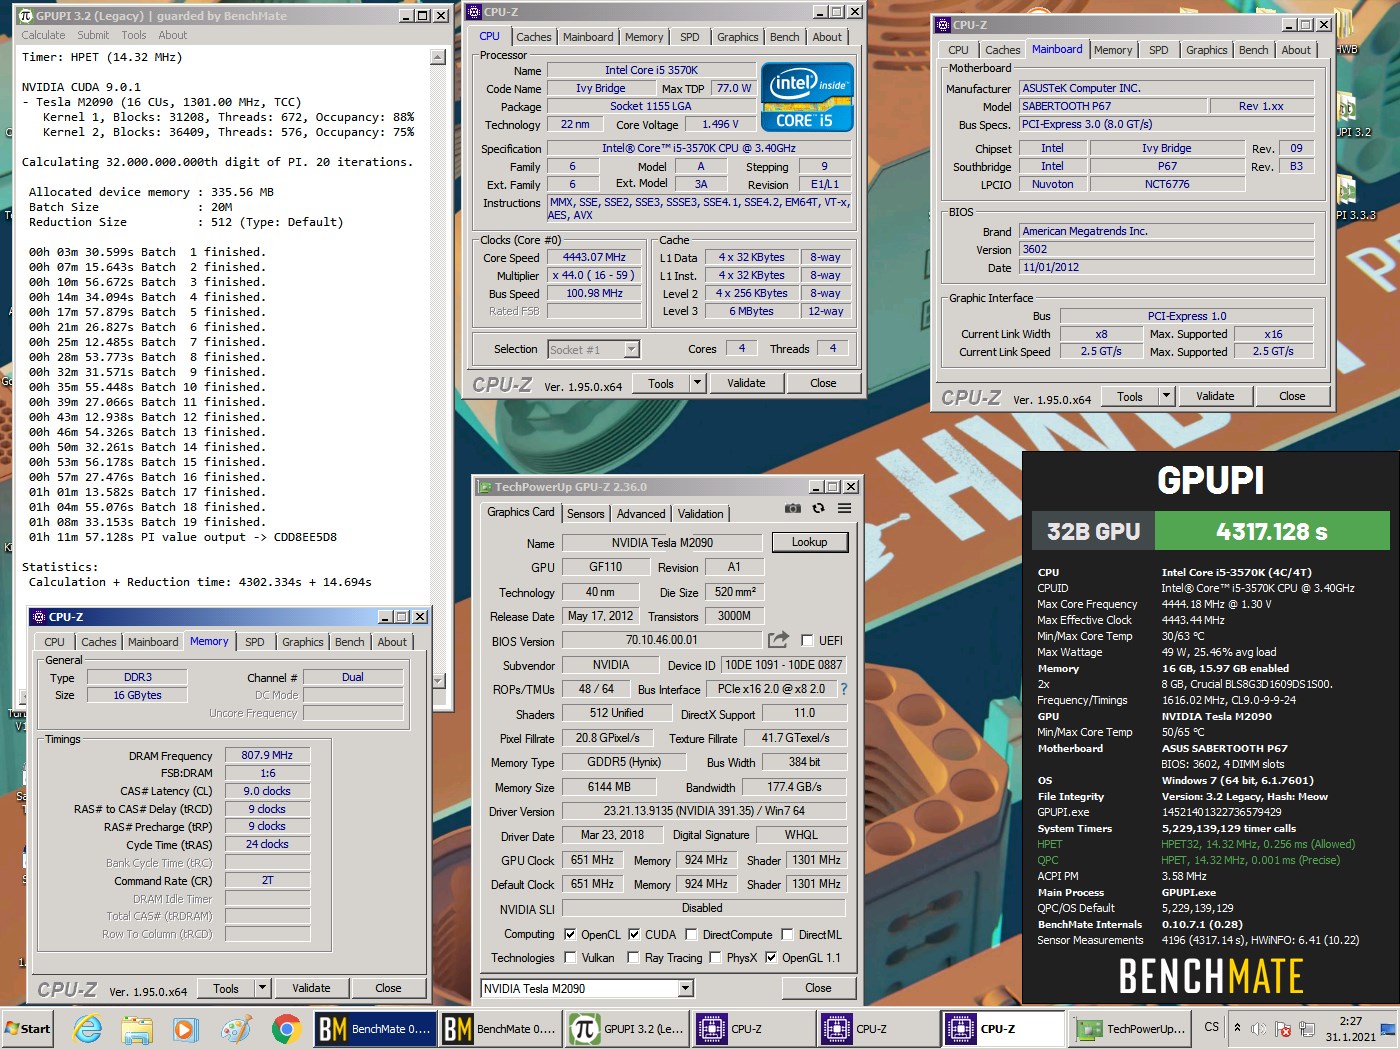Click the Device ID field in GPU-Z
Viewport: 1400px width, 1050px height.
pyautogui.click(x=783, y=665)
